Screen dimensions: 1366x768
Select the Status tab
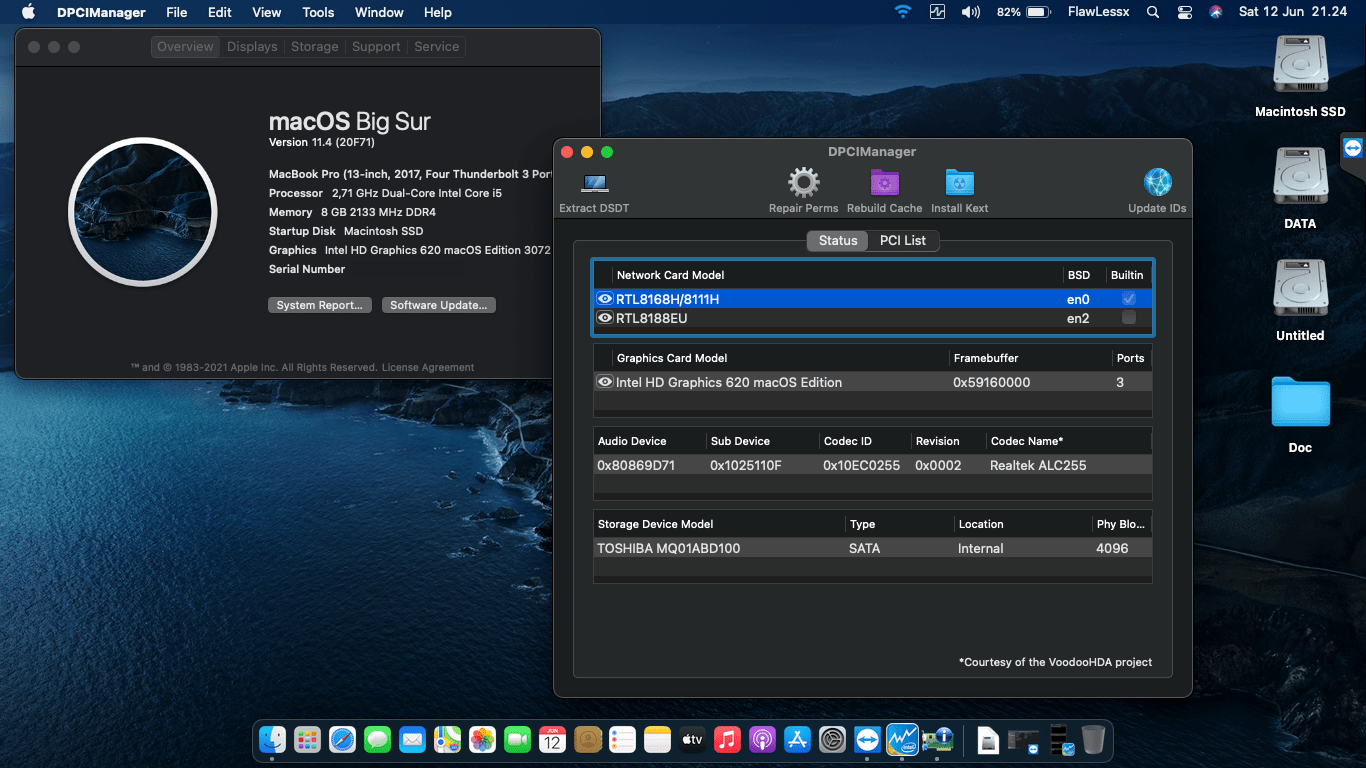point(838,240)
